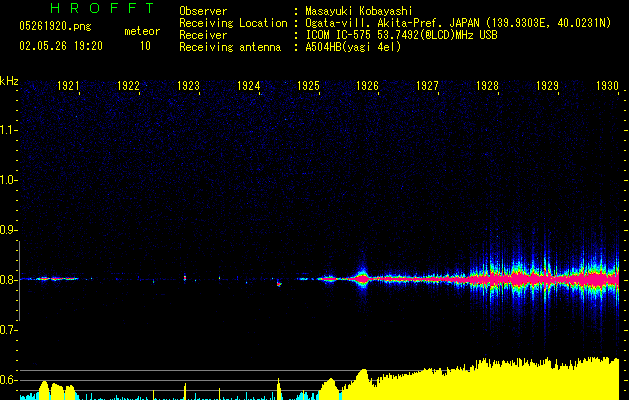Click the 1922 time marker
This screenshot has width=629, height=400.
pos(128,86)
